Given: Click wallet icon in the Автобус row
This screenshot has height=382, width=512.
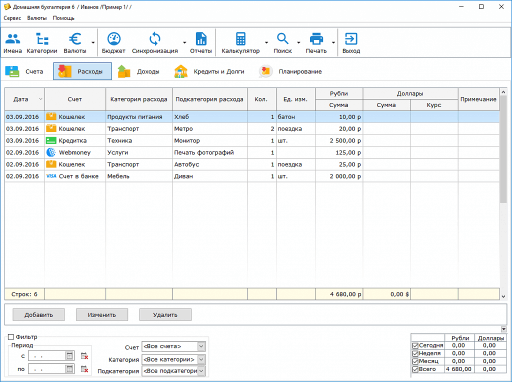Looking at the screenshot, I should 51,164.
